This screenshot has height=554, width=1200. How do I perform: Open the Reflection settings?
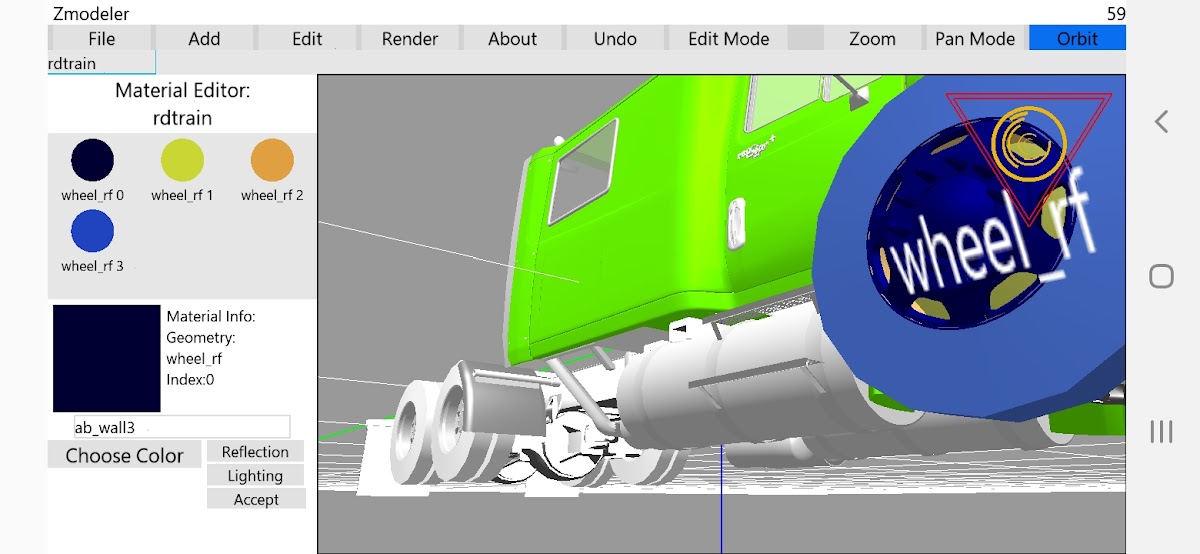point(255,452)
